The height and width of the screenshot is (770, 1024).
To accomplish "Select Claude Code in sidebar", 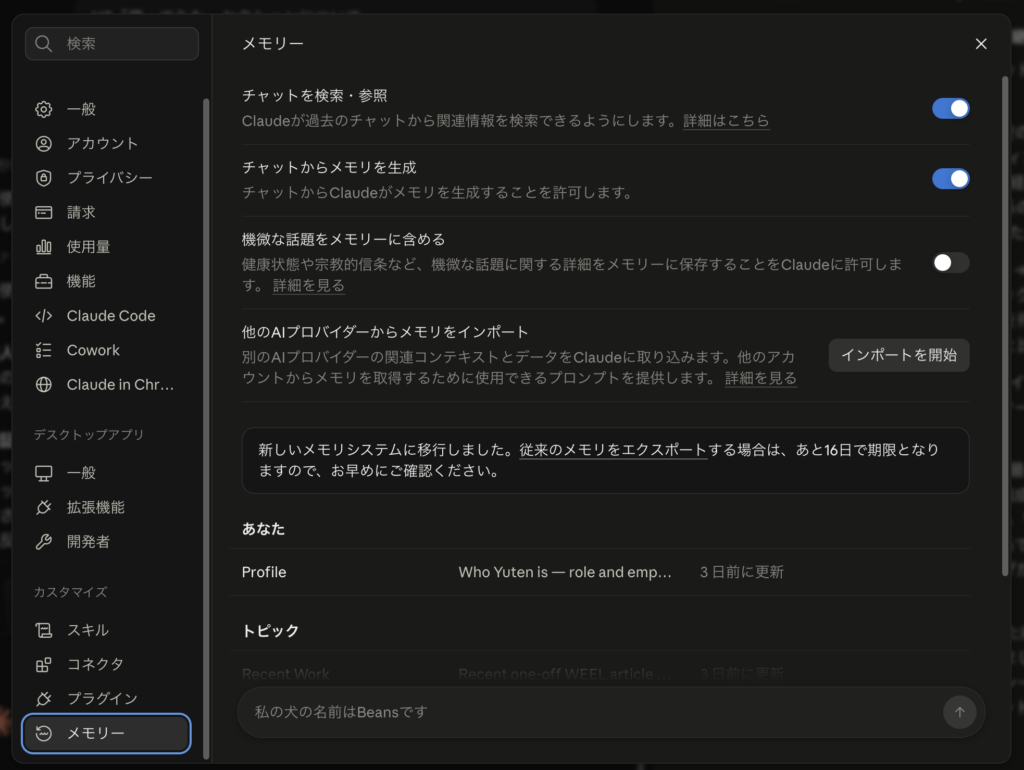I will point(106,316).
